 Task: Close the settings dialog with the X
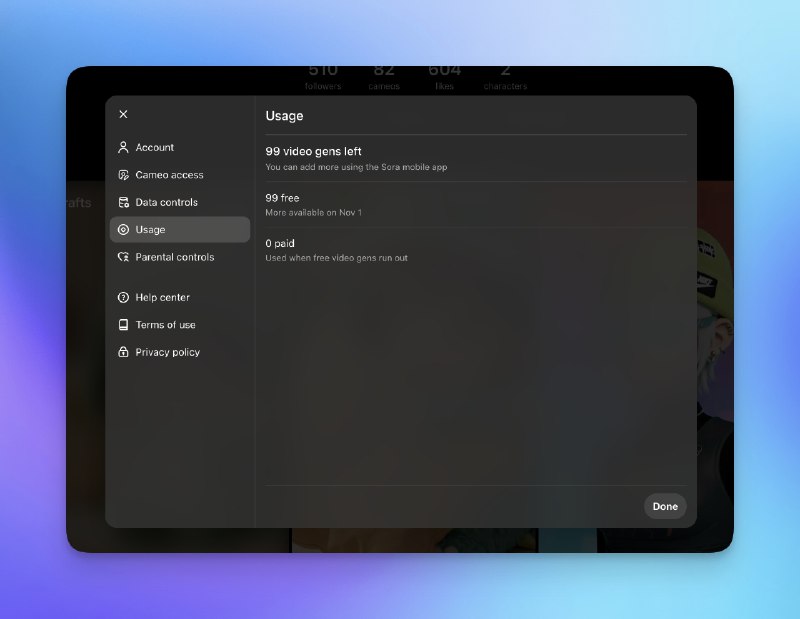click(123, 114)
